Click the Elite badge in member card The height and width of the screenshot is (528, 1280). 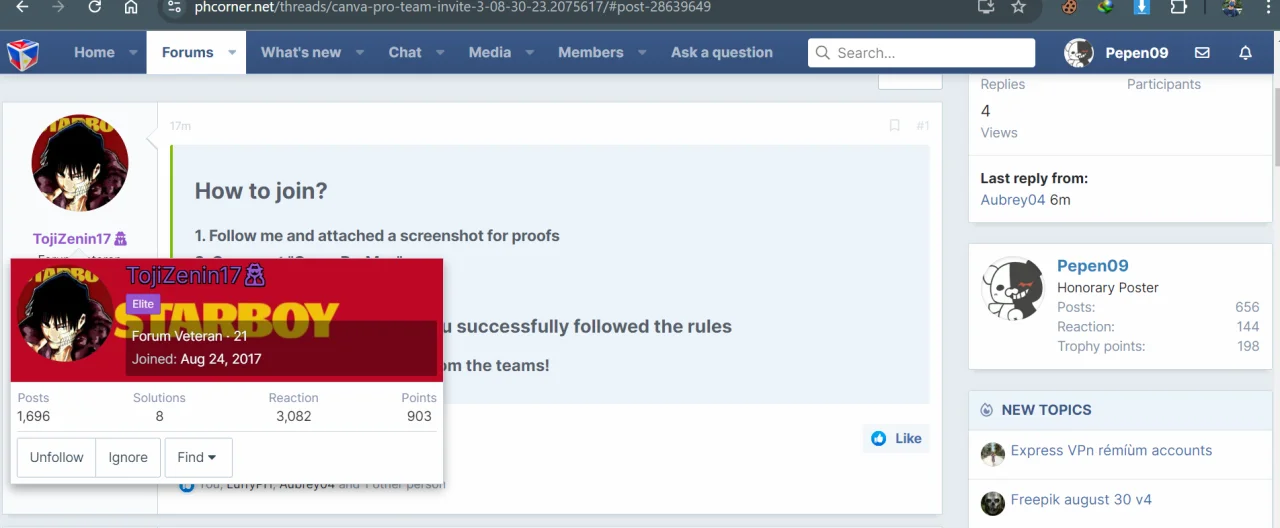click(x=143, y=304)
